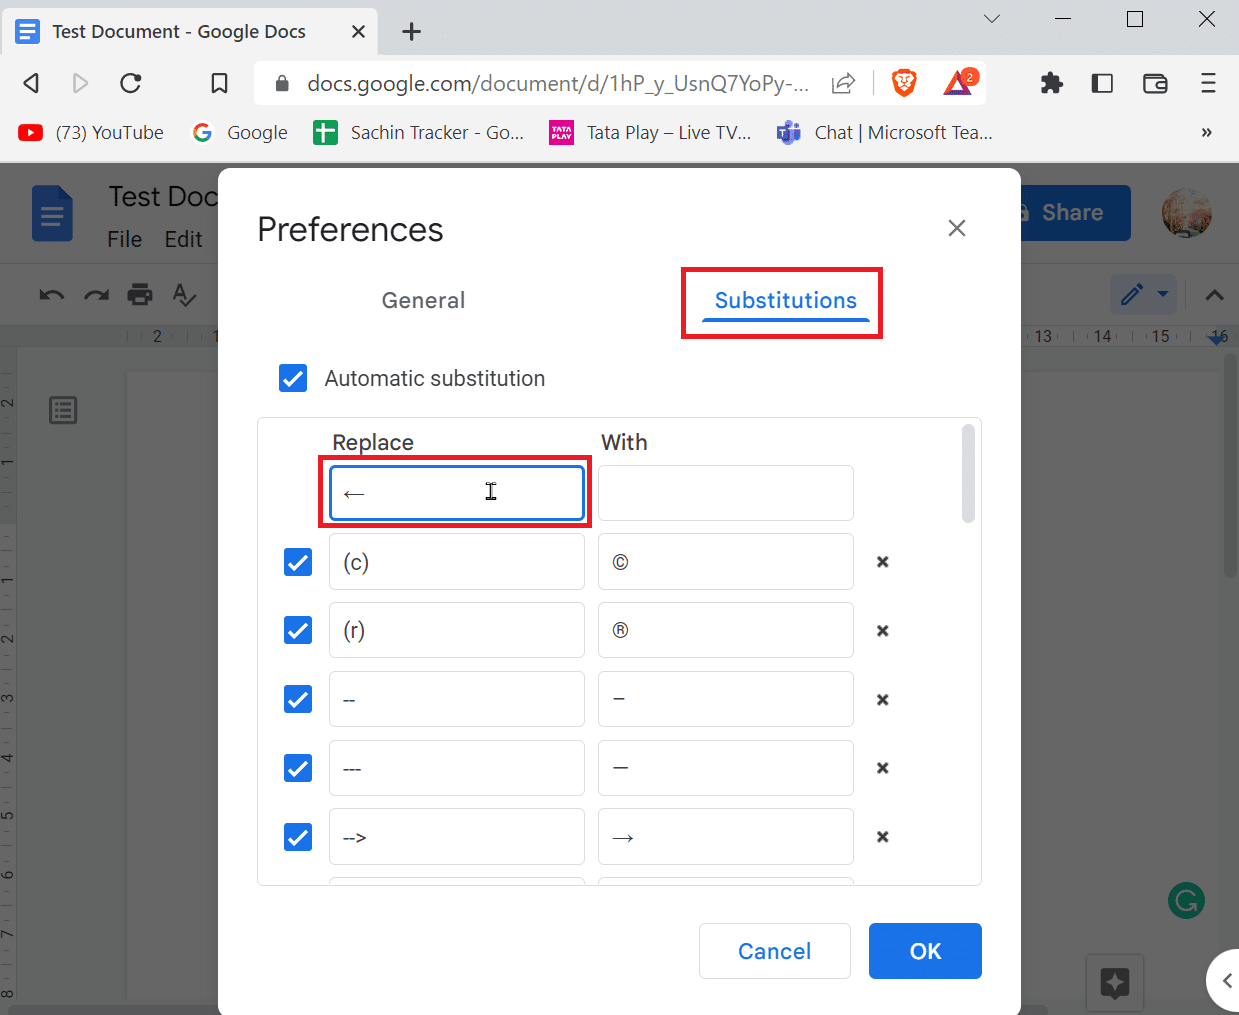Confirm preferences with the OK button
Viewport: 1239px width, 1015px height.
click(924, 951)
